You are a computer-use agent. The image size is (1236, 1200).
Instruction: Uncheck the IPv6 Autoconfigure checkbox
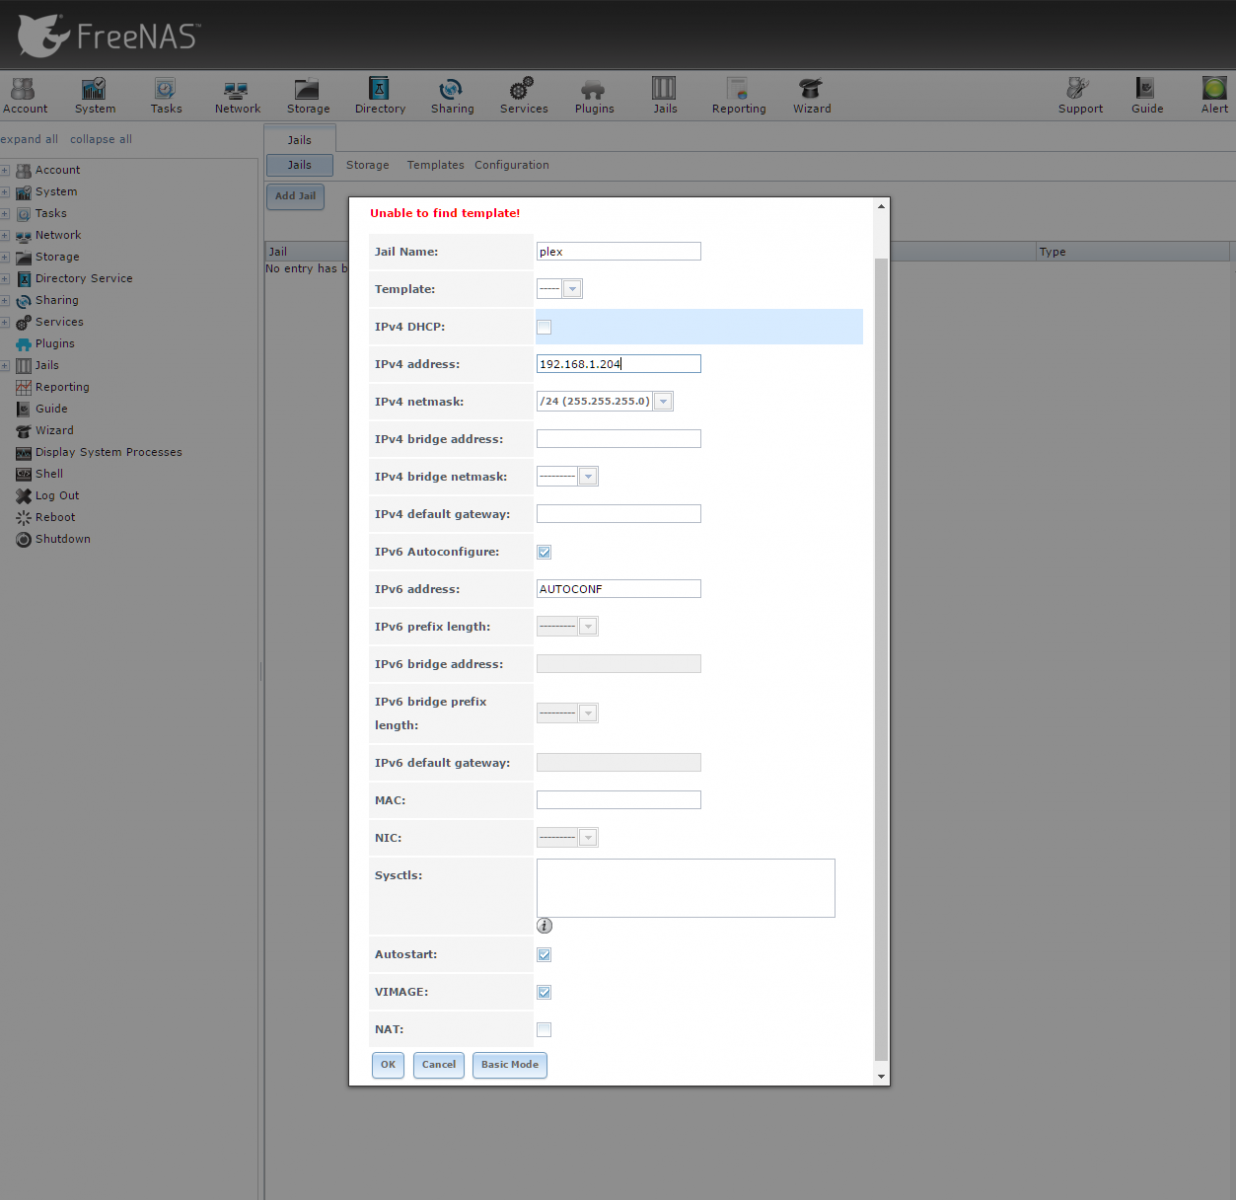click(x=544, y=552)
